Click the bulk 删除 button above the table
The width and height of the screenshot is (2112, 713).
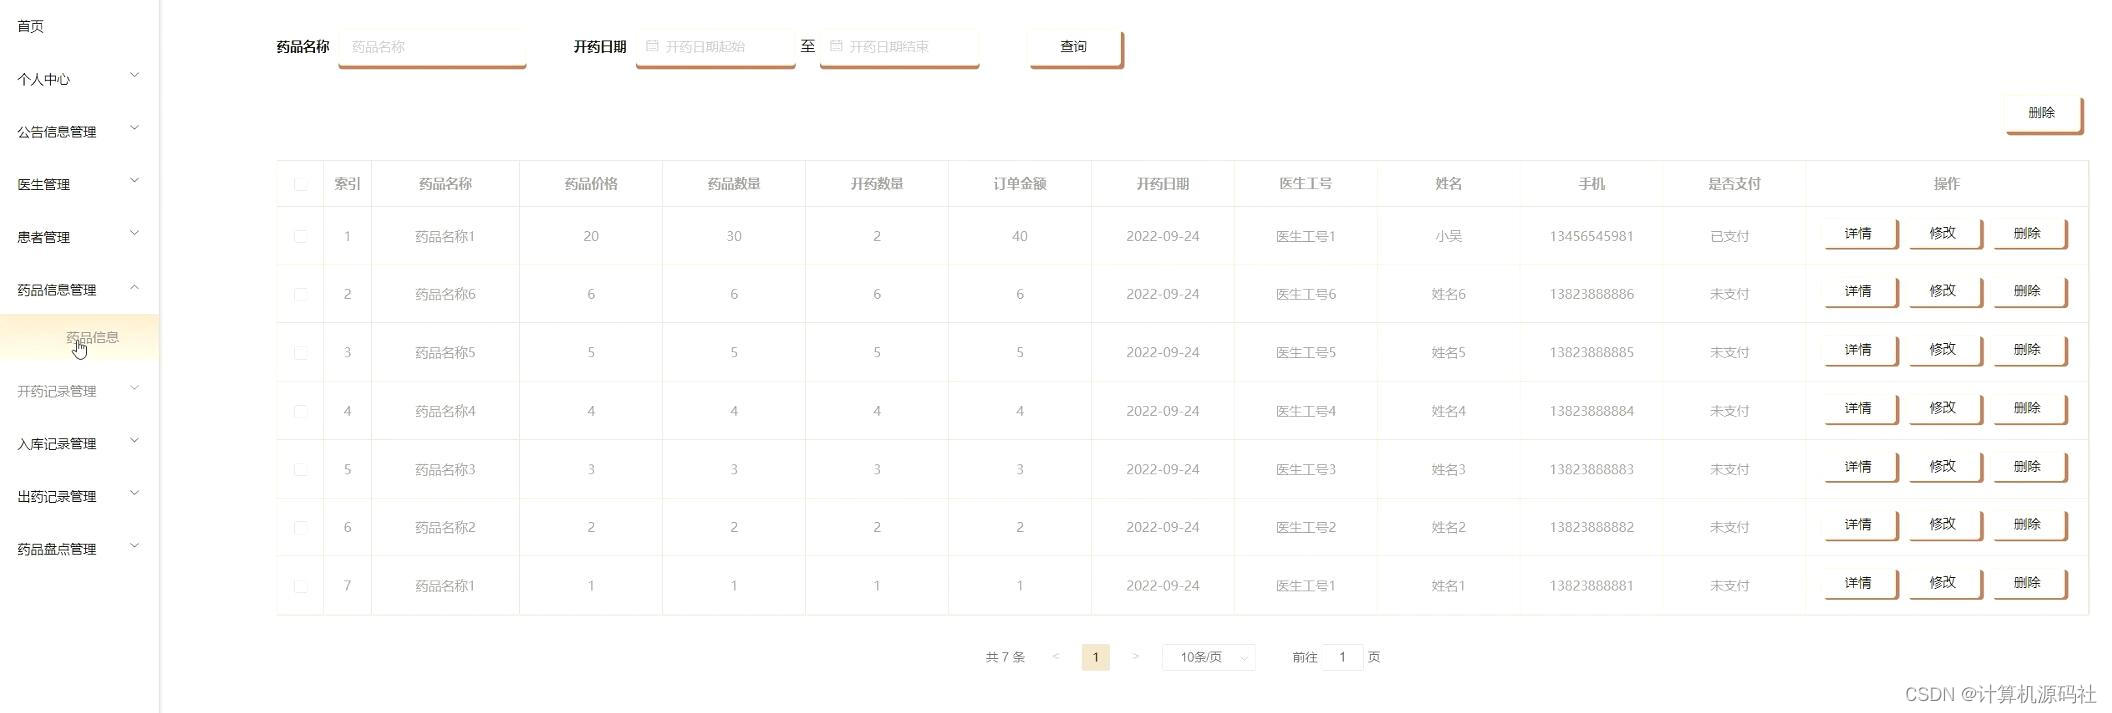(2043, 114)
